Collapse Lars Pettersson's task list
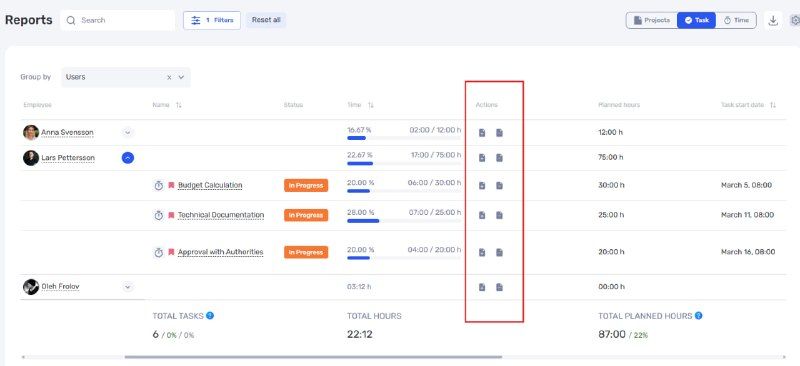Screen dimensions: 800x366 (128, 158)
